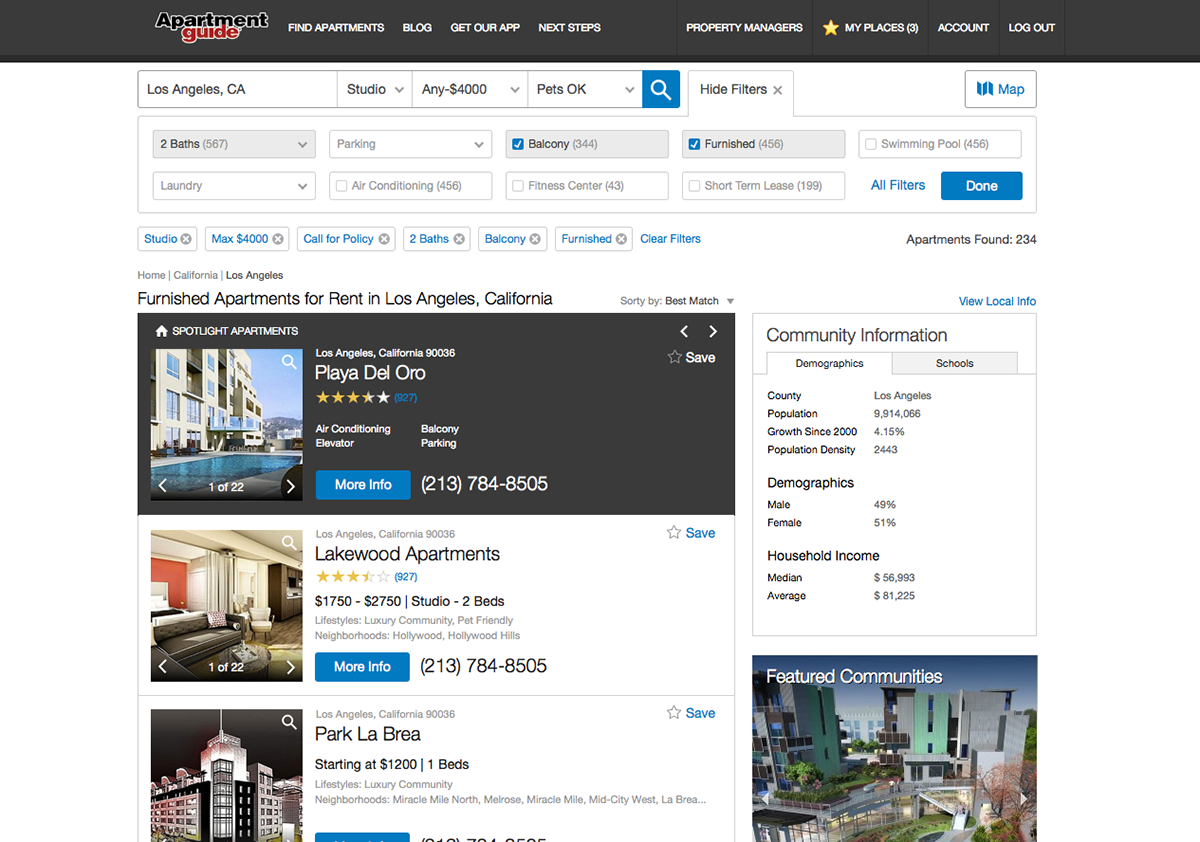The width and height of the screenshot is (1200, 842).
Task: Open Find Apartments menu
Action: click(x=336, y=28)
